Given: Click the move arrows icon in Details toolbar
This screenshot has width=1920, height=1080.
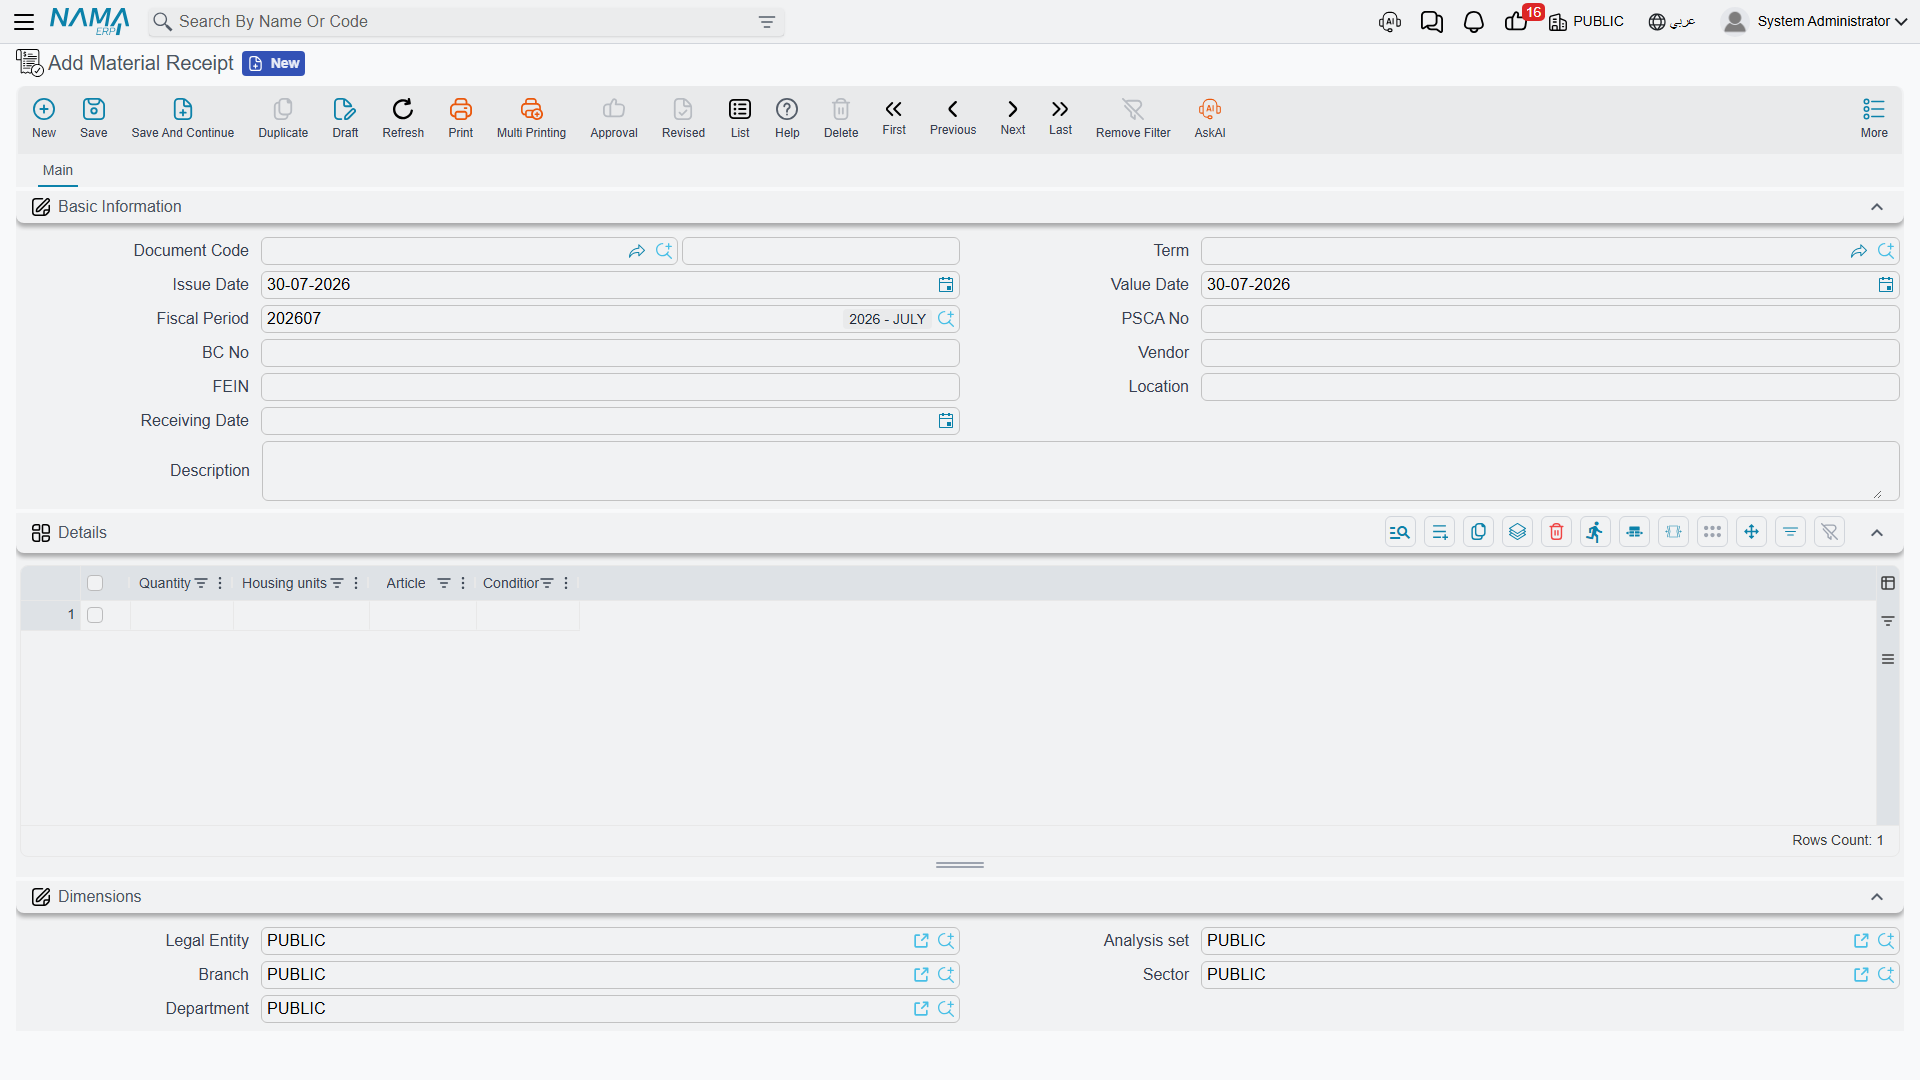Looking at the screenshot, I should click(1751, 533).
